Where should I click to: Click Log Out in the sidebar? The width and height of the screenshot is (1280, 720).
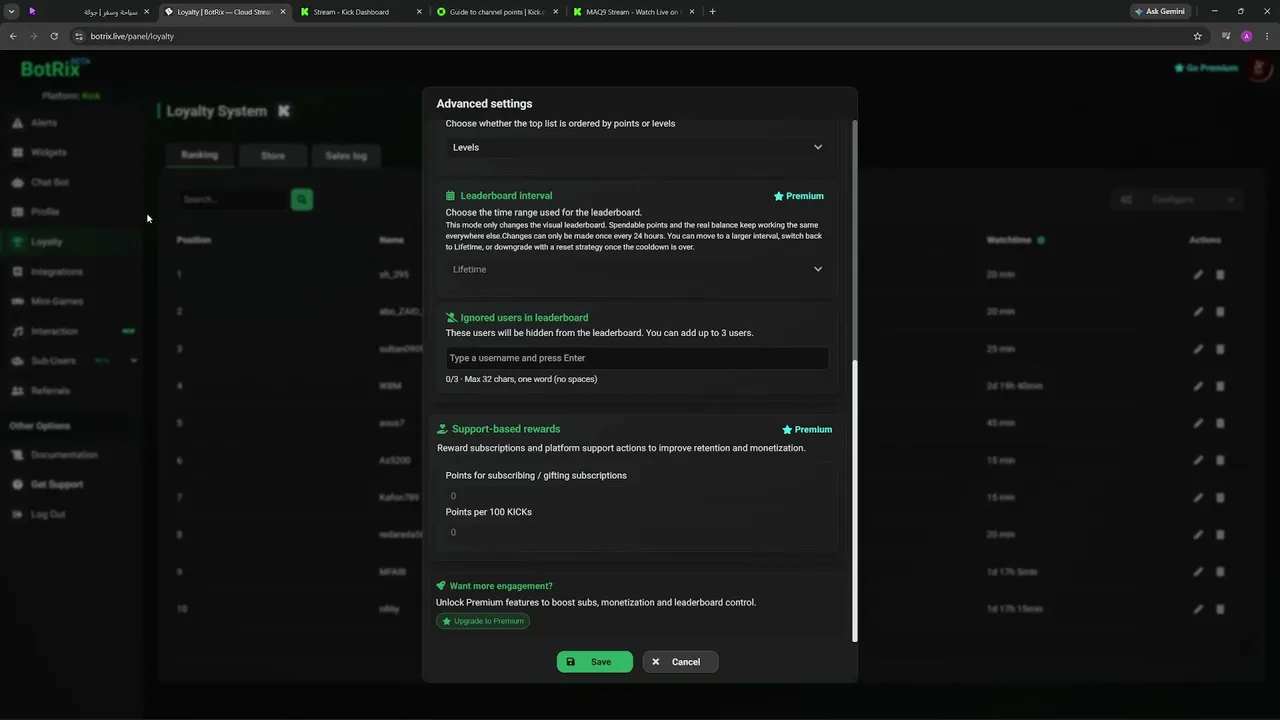click(x=48, y=514)
